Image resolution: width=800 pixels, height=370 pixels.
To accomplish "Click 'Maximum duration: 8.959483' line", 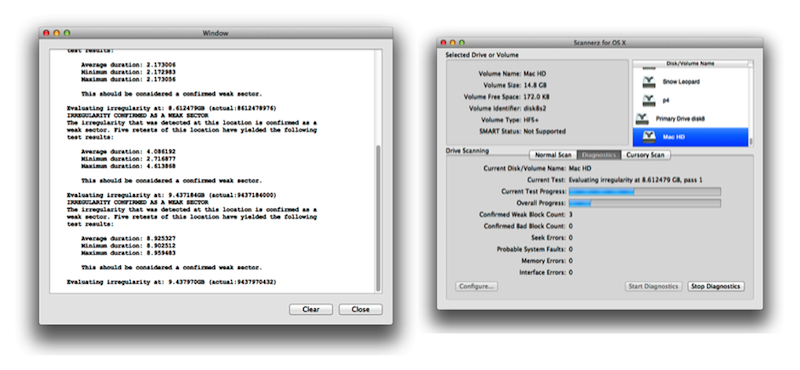I will pos(128,253).
